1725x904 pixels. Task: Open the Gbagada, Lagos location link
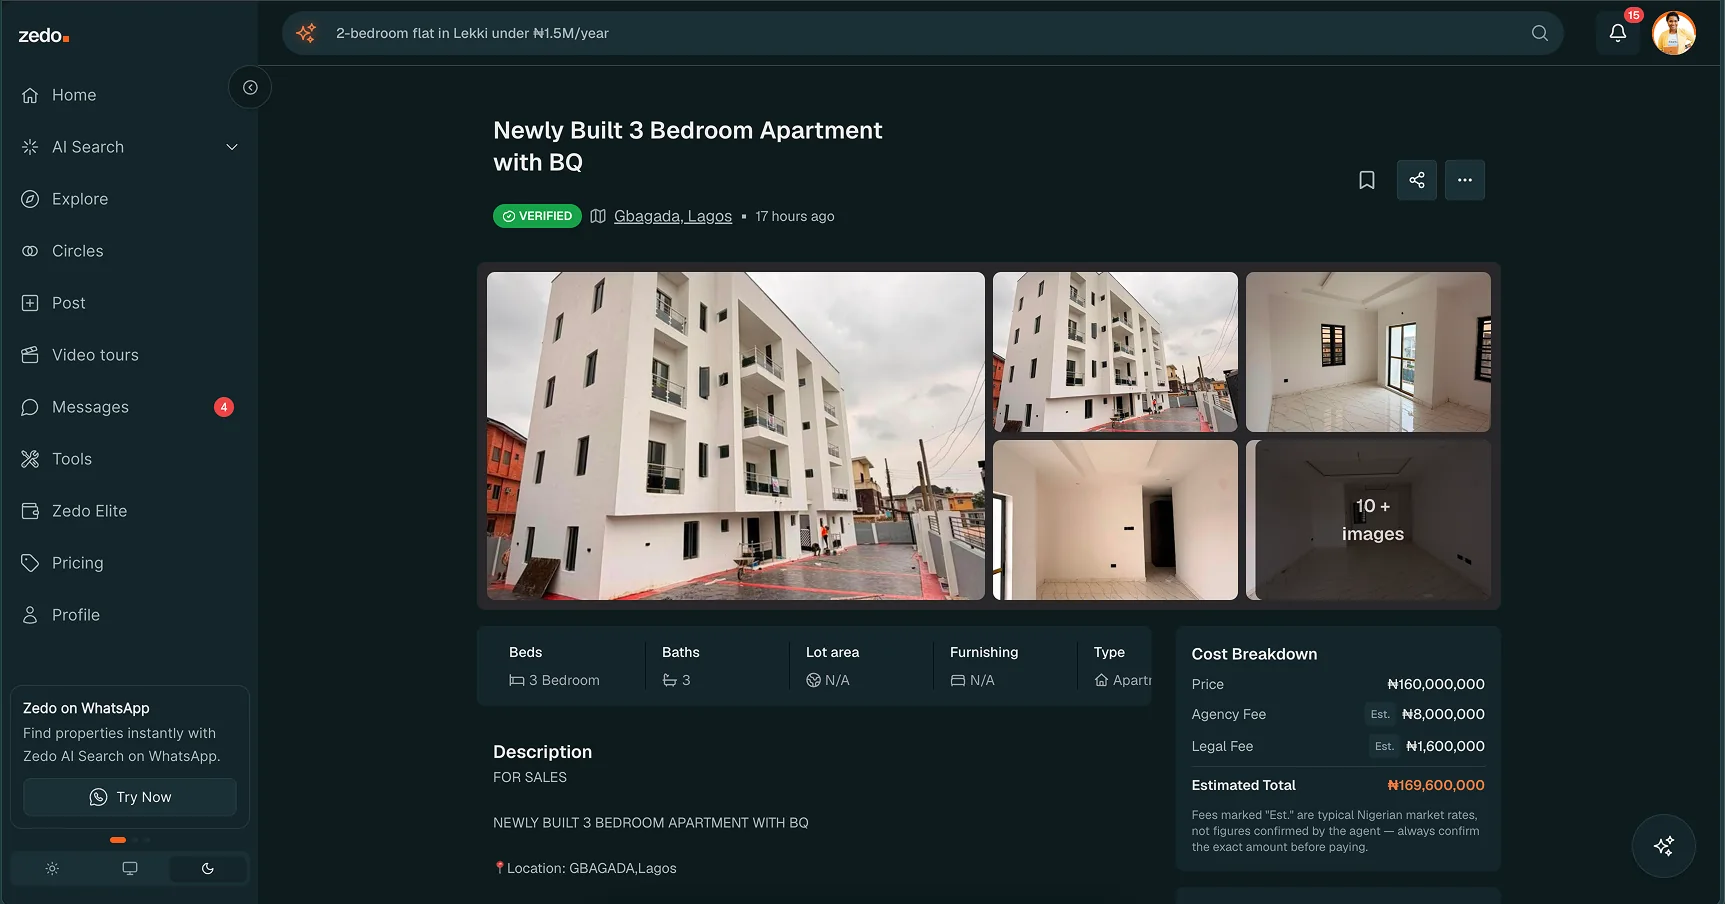pyautogui.click(x=673, y=216)
